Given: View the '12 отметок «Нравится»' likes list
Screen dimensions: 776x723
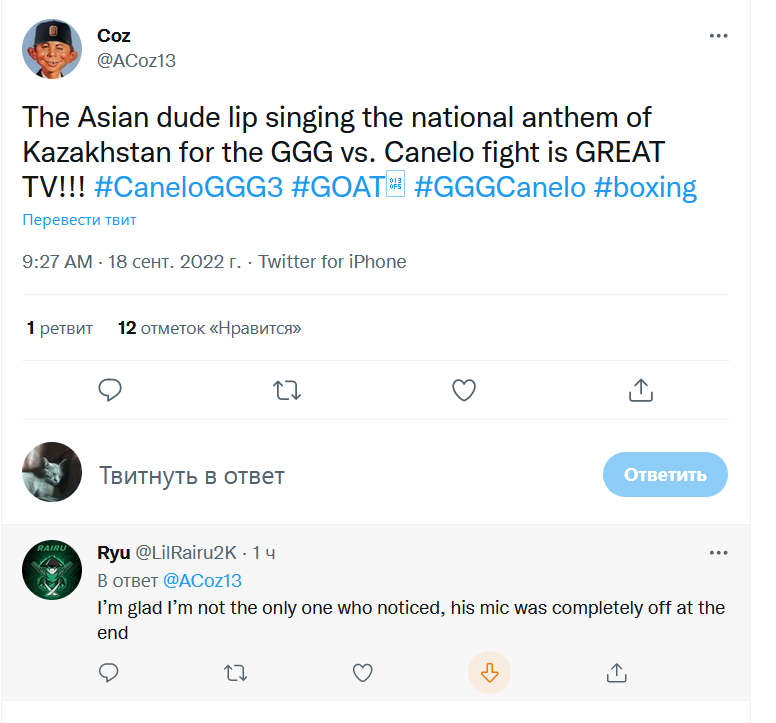Looking at the screenshot, I should (x=209, y=328).
